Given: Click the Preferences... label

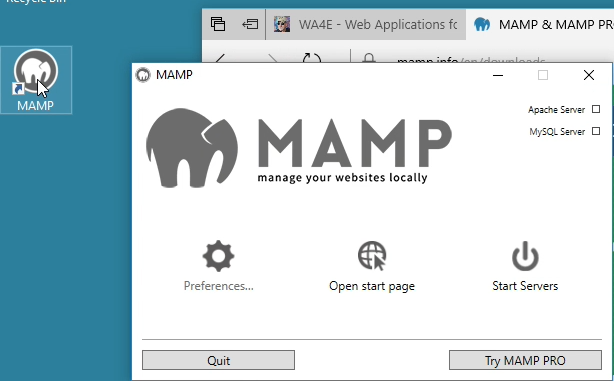Looking at the screenshot, I should coord(219,286).
